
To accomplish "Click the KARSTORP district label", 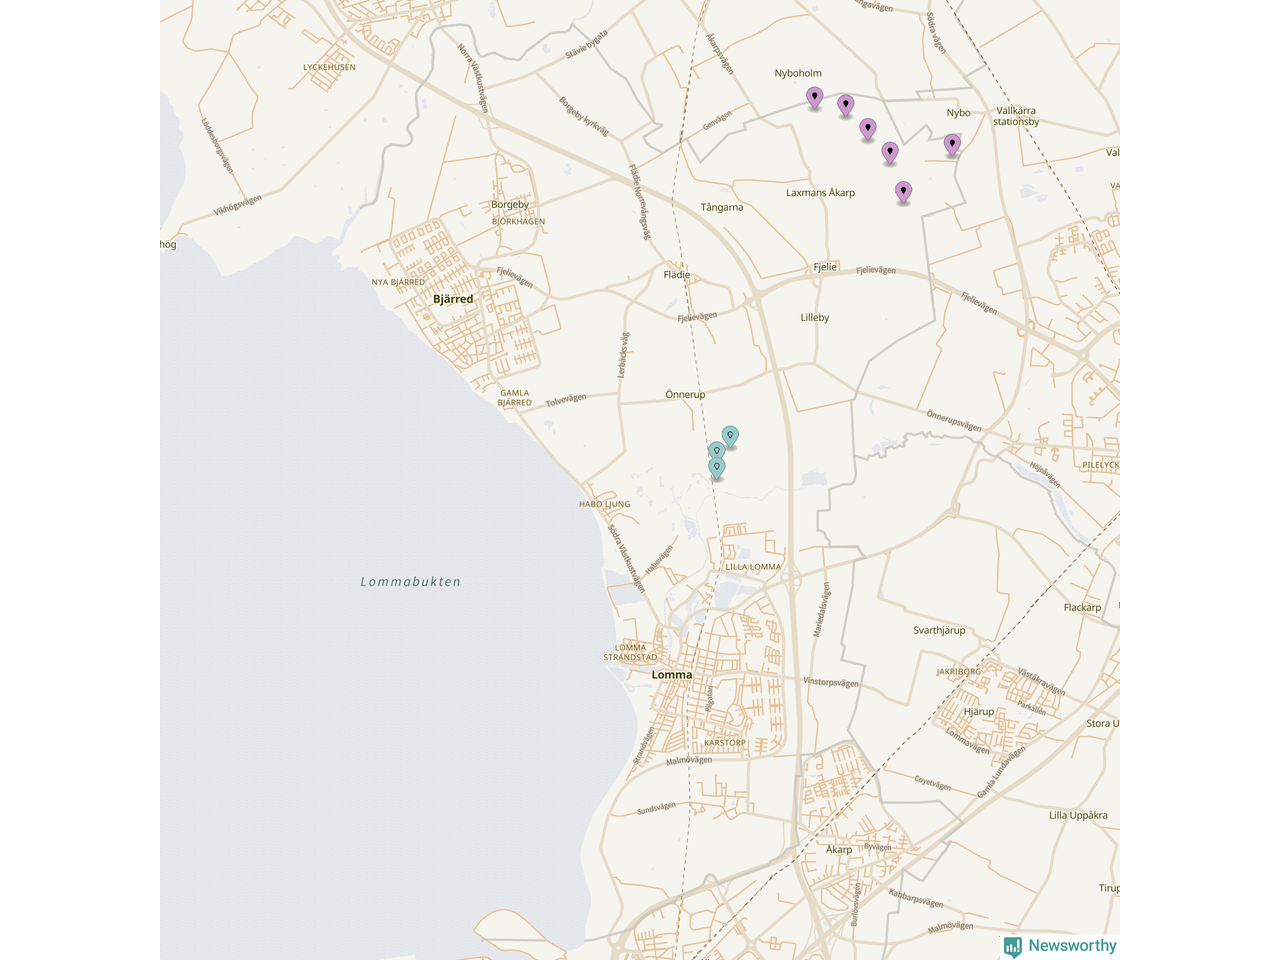I will pyautogui.click(x=725, y=743).
